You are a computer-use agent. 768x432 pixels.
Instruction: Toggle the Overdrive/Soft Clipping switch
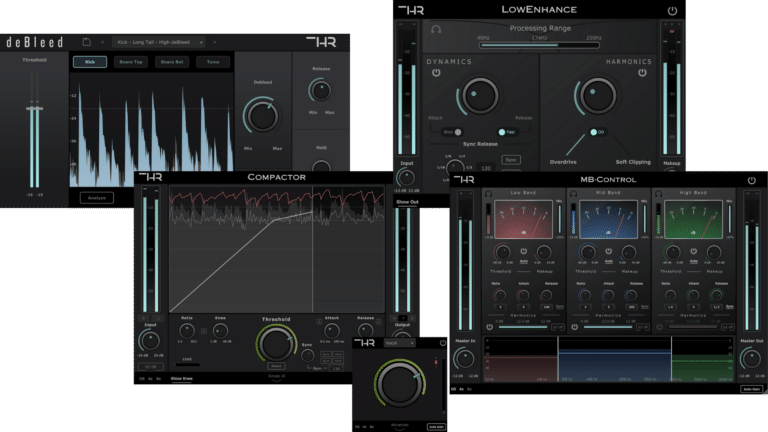pyautogui.click(x=595, y=132)
